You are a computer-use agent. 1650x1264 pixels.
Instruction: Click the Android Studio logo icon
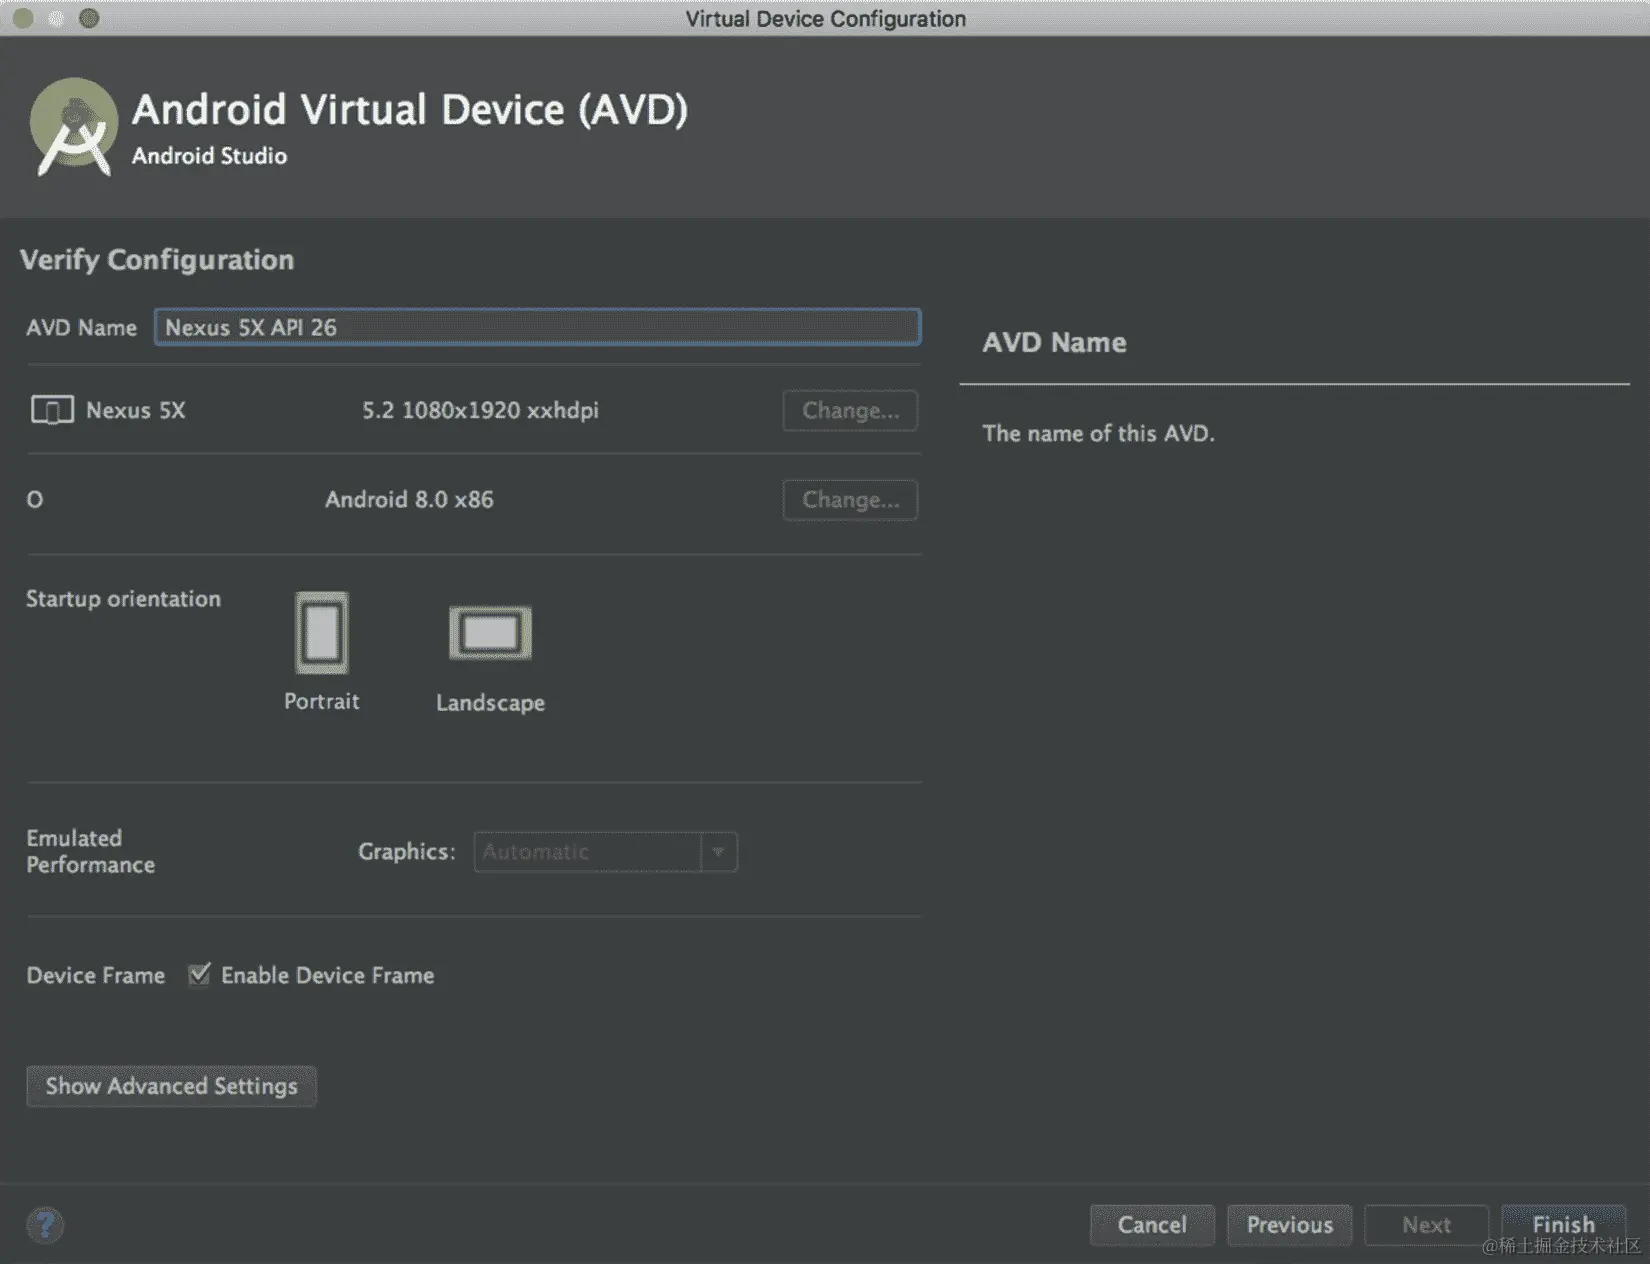[72, 128]
